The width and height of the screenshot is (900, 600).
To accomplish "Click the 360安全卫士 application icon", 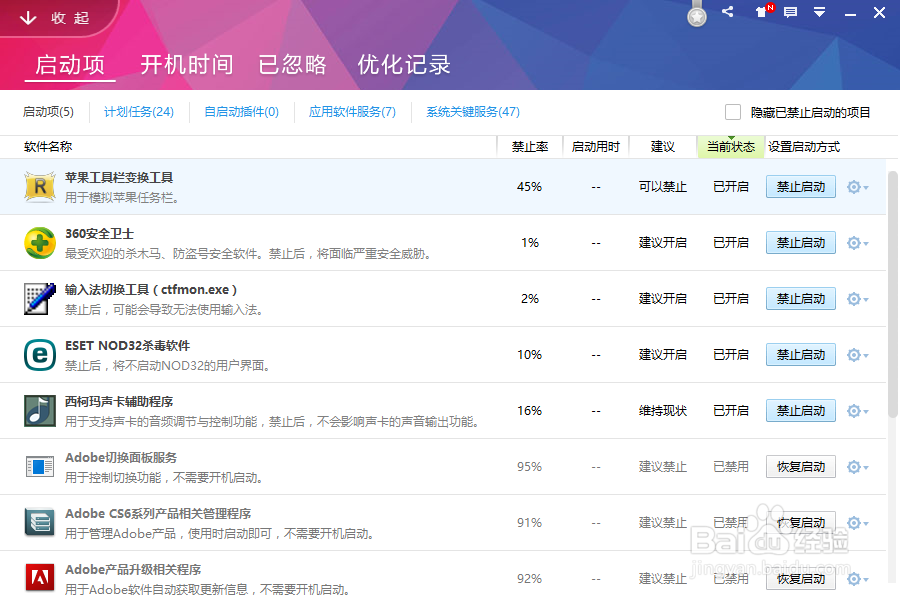I will coord(39,242).
